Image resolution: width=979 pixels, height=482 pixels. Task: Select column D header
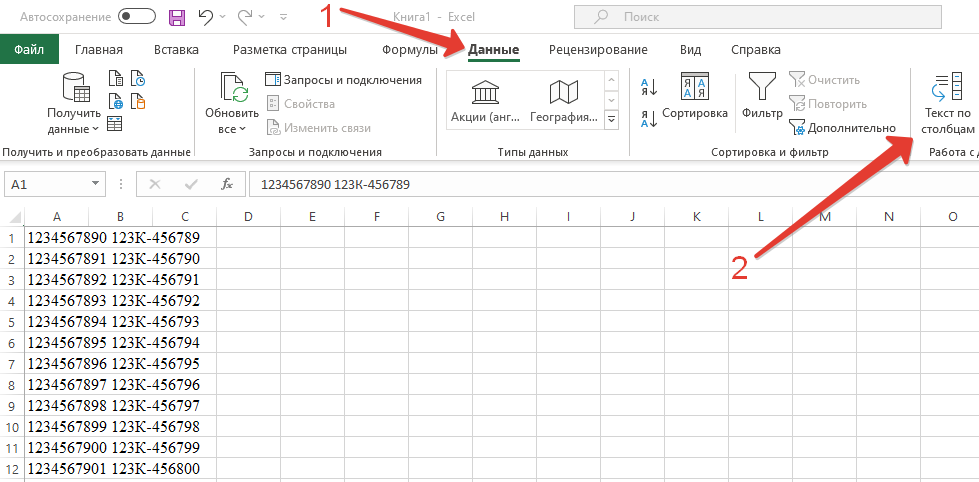pyautogui.click(x=248, y=217)
